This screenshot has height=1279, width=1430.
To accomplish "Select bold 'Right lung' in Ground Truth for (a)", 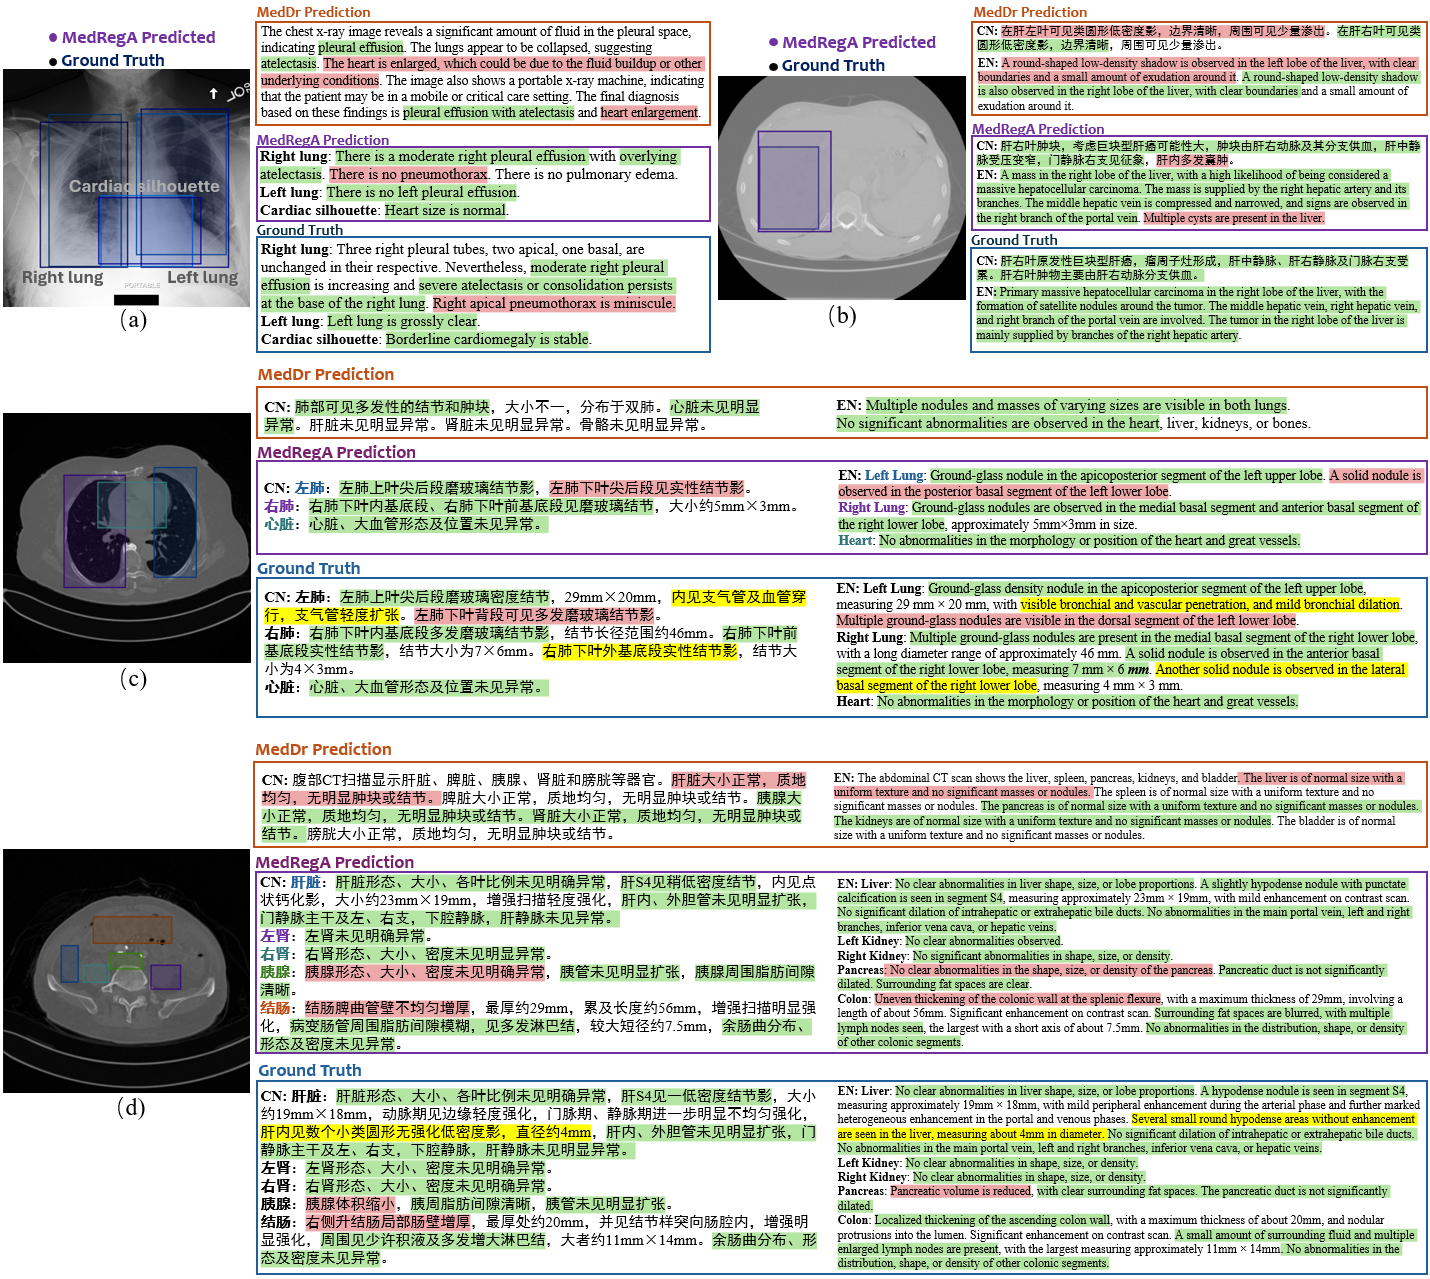I will (295, 250).
